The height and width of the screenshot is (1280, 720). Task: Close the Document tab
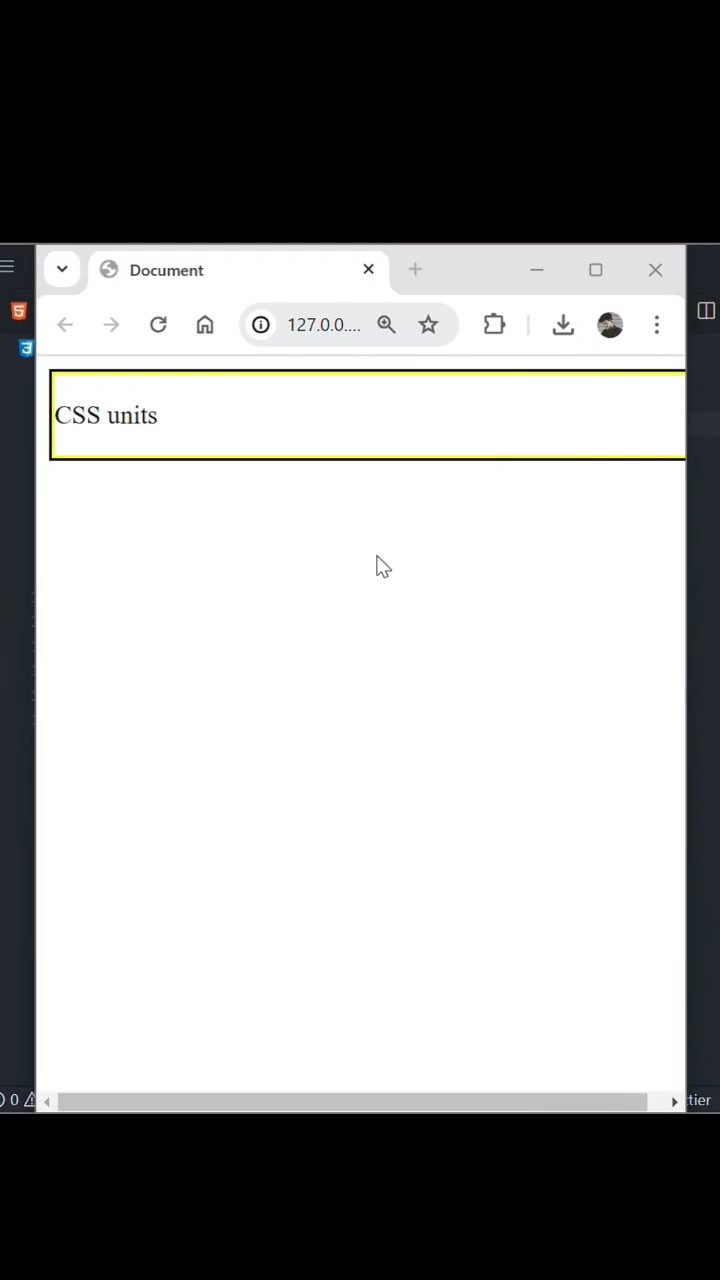368,269
